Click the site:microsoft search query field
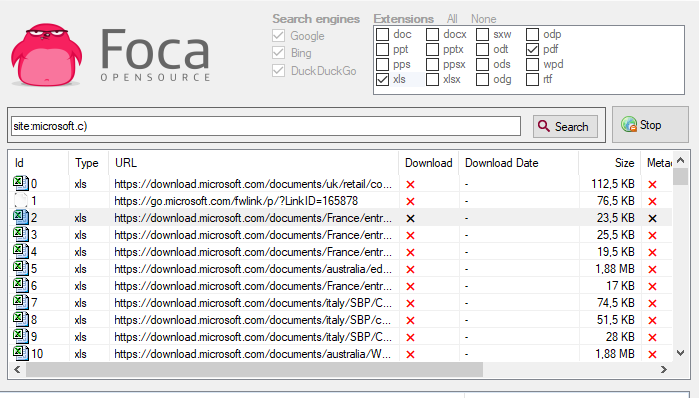The image size is (699, 398). coord(266,126)
